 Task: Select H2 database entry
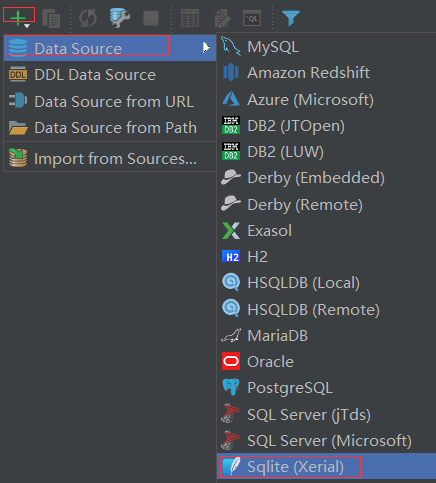326,257
